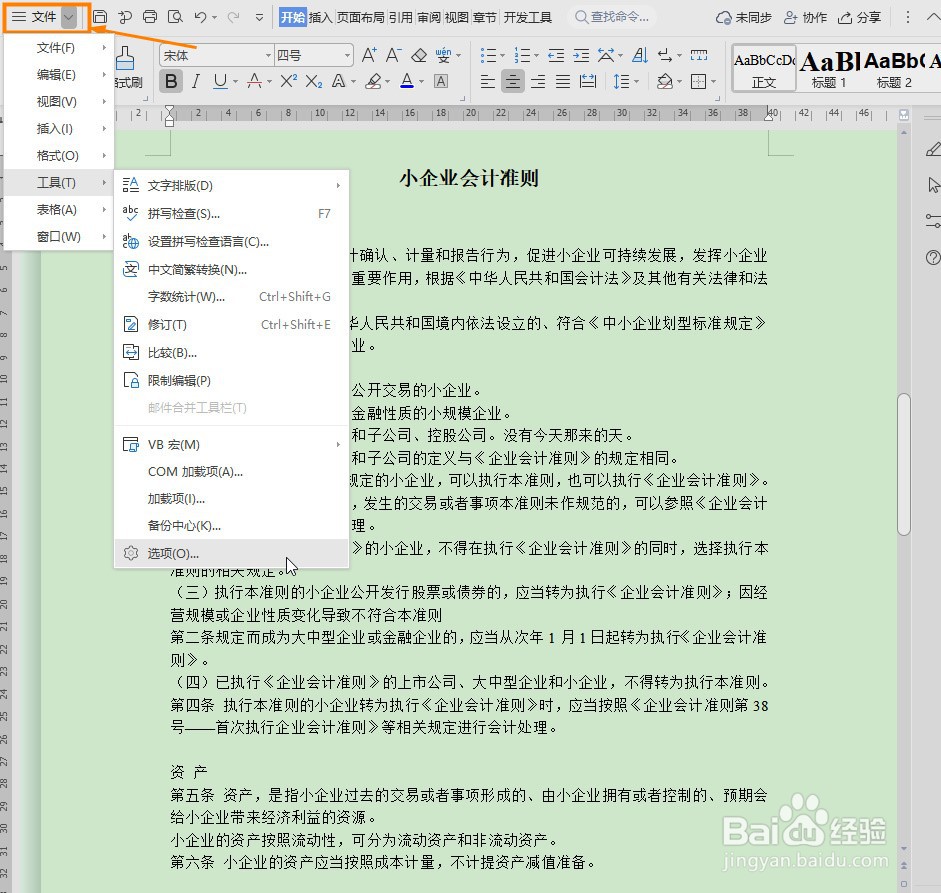Viewport: 941px width, 893px height.
Task: Apply the 标题 2 style
Action: 894,68
